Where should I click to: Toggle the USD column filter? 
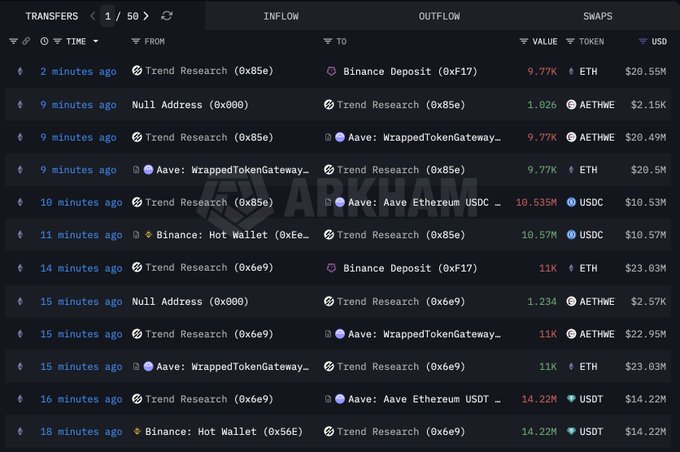pos(643,41)
